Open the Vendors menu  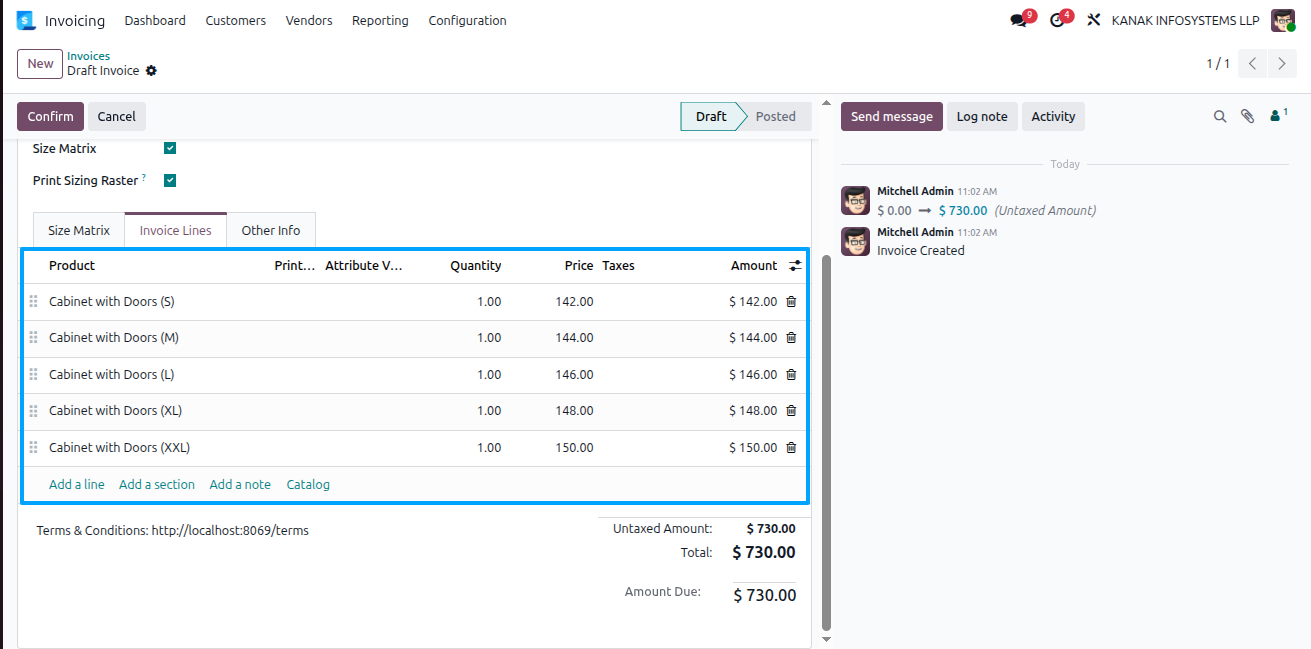309,20
